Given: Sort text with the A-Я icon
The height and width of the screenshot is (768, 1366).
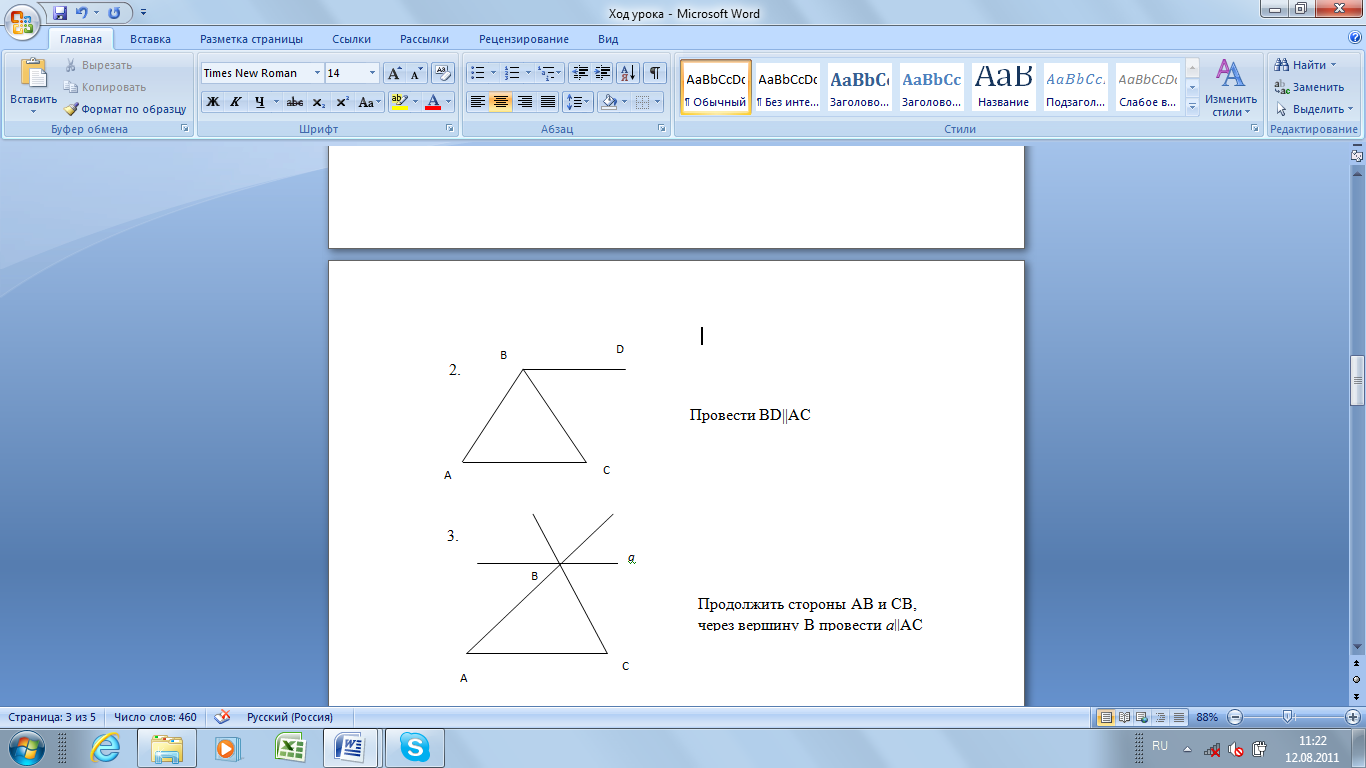Looking at the screenshot, I should pyautogui.click(x=629, y=73).
